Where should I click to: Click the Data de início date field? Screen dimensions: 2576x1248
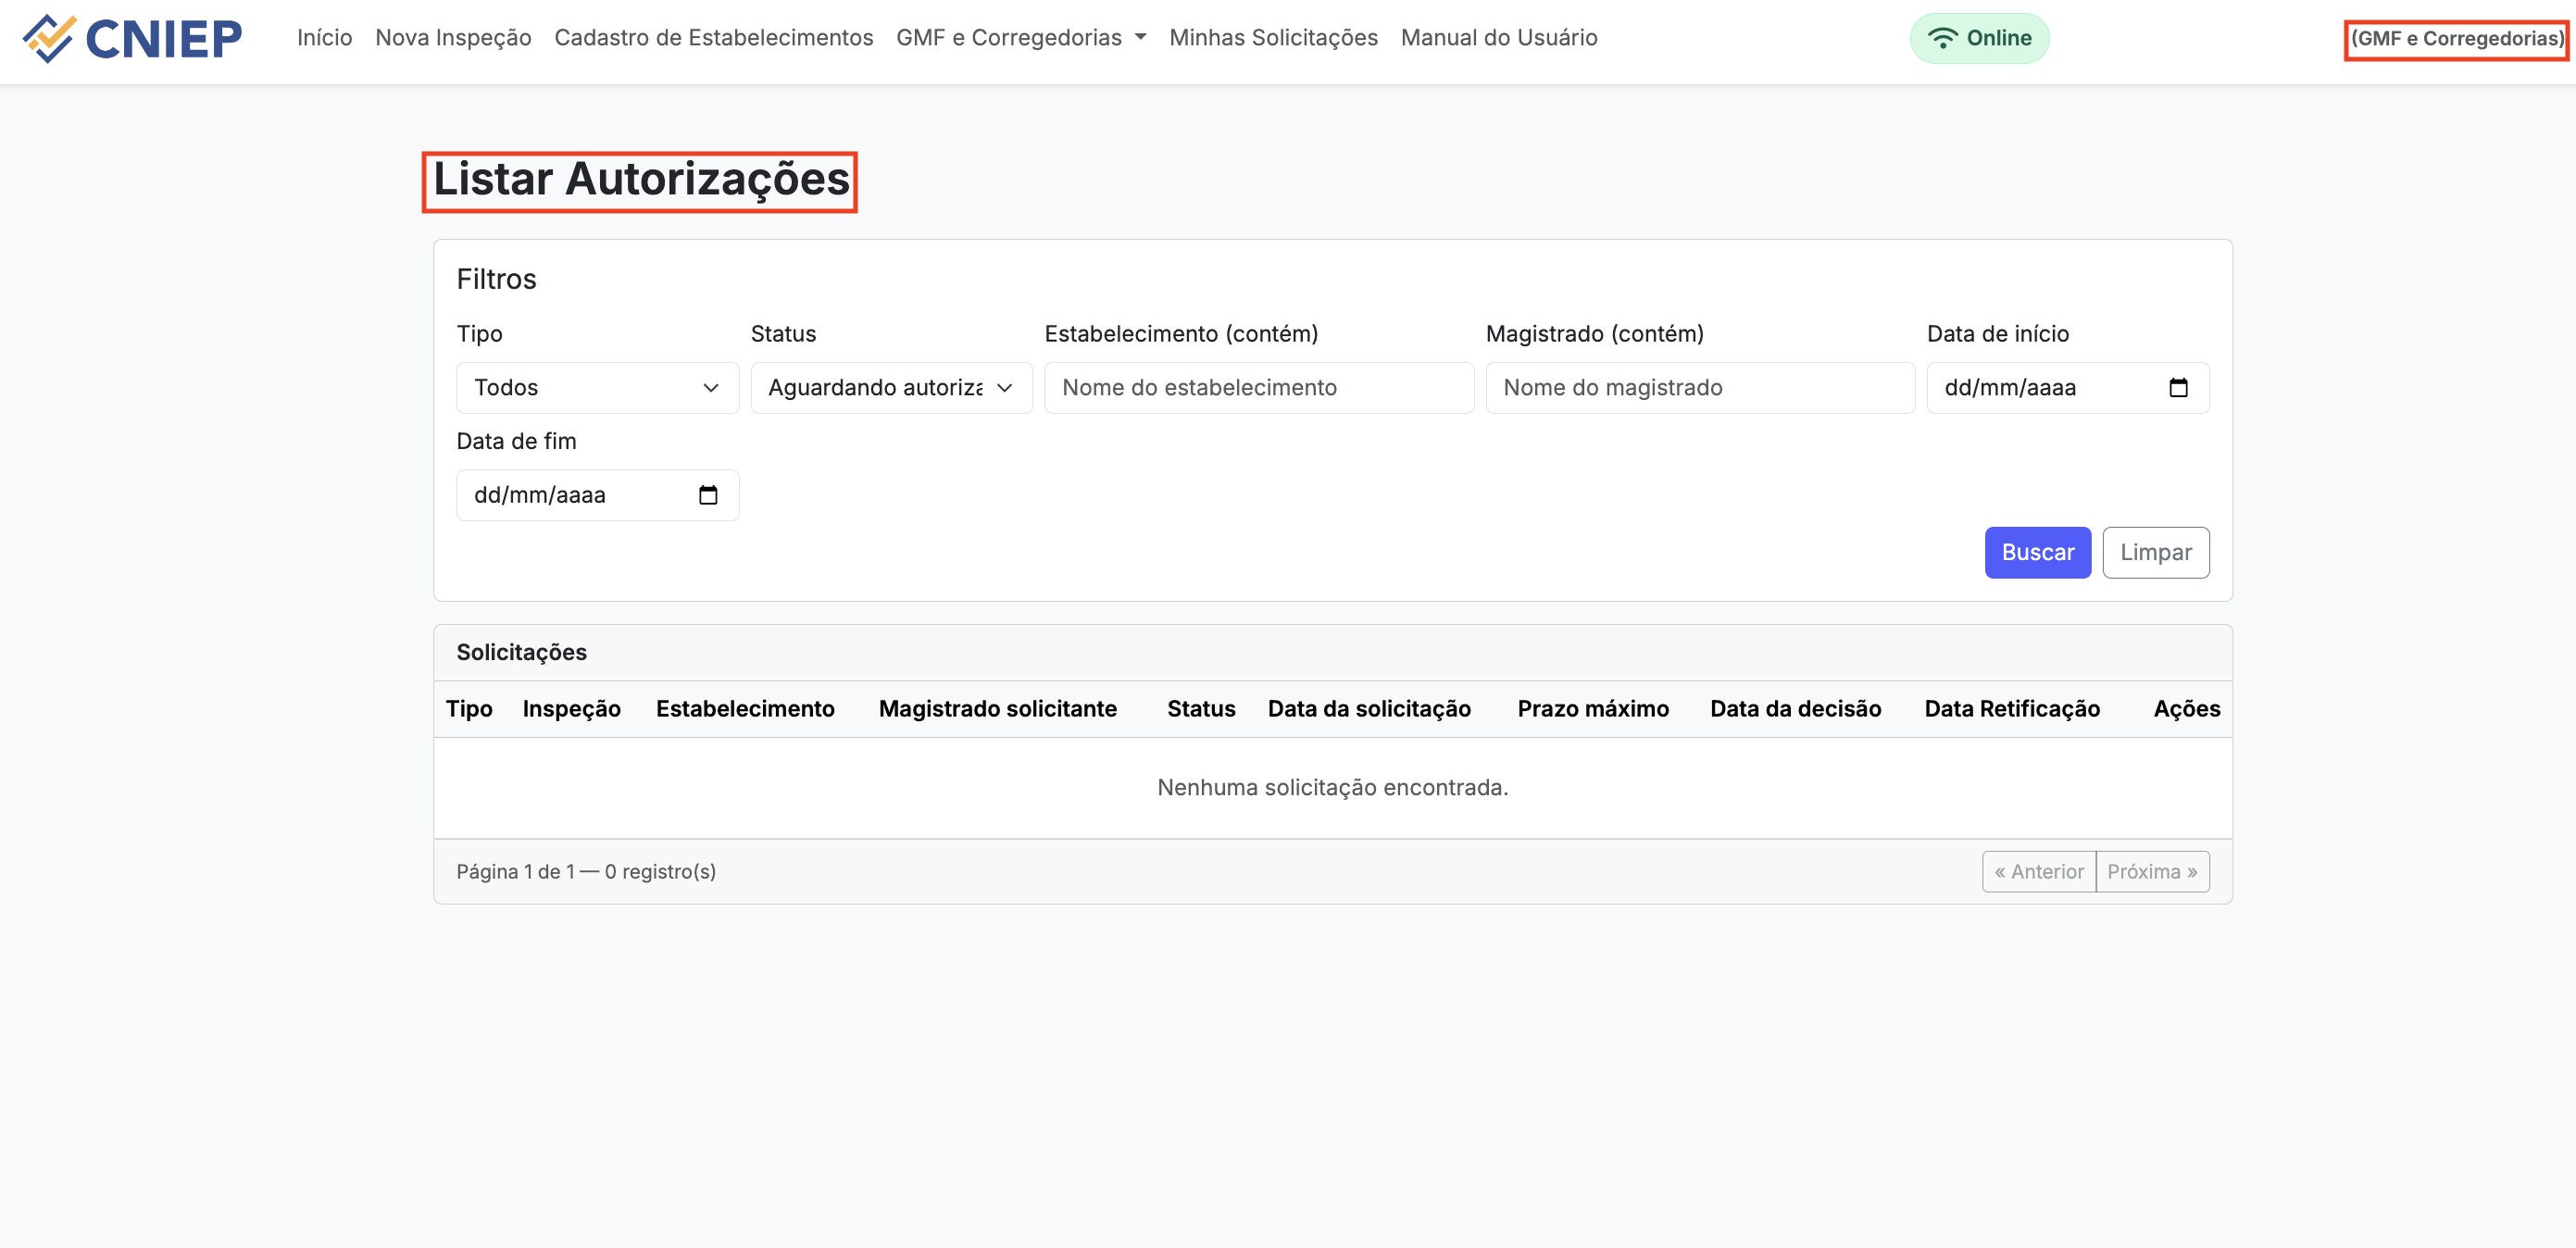coord(2067,388)
